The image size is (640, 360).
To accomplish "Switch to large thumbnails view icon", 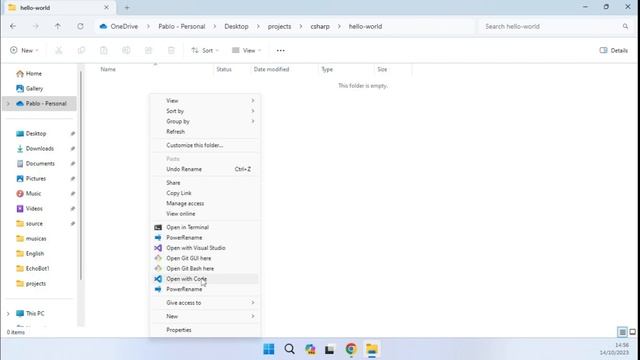I will pos(632,332).
